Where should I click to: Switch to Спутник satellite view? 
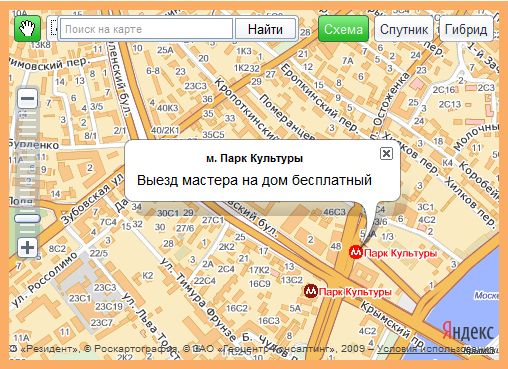click(x=404, y=29)
